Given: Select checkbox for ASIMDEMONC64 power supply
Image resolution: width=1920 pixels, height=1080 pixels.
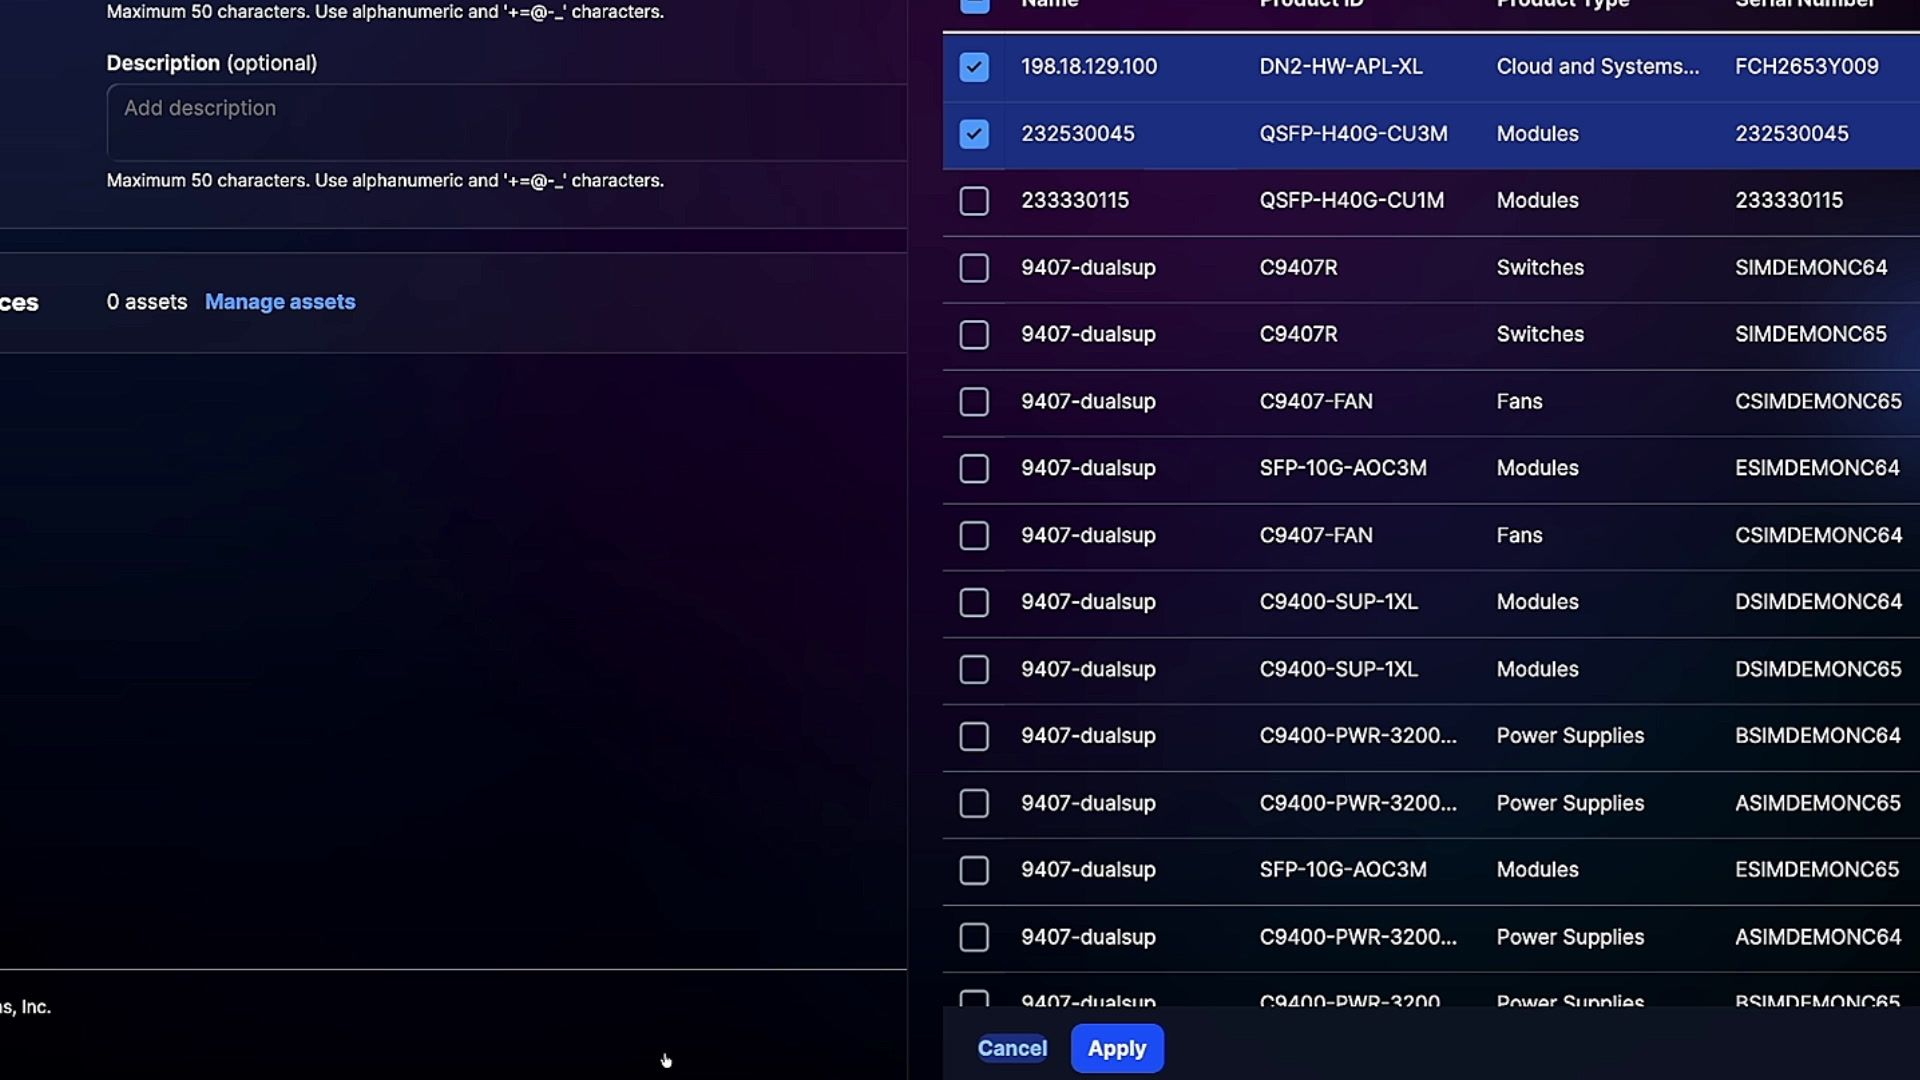Looking at the screenshot, I should tap(974, 938).
